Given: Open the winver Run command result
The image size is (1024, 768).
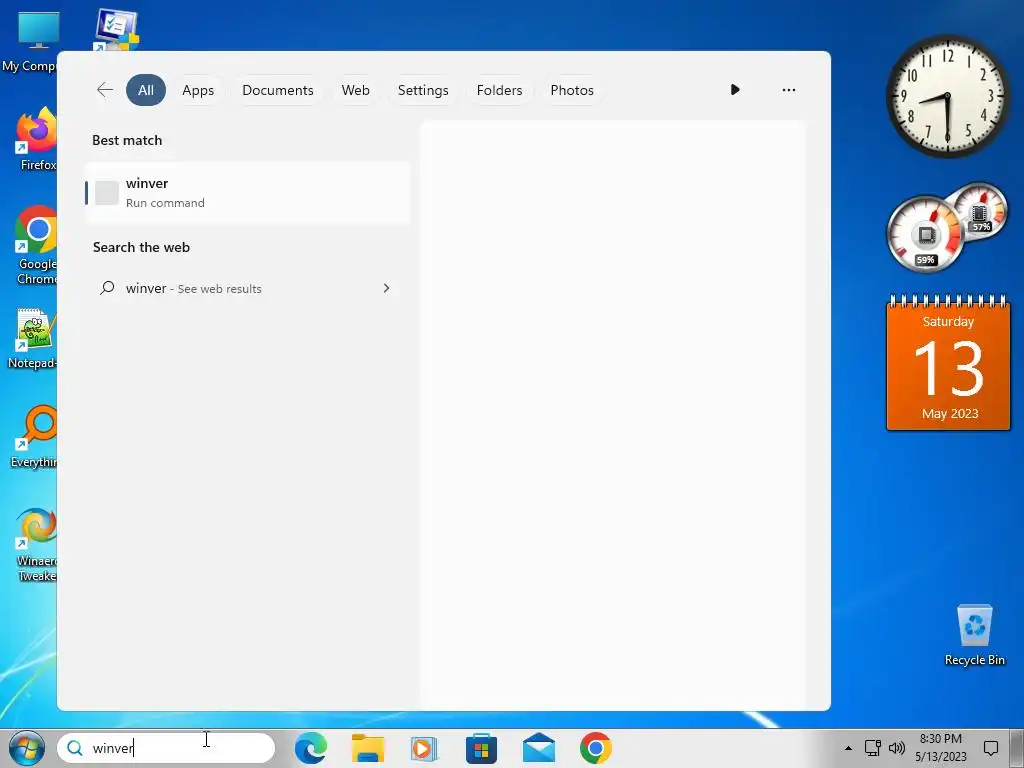Looking at the screenshot, I should 248,193.
